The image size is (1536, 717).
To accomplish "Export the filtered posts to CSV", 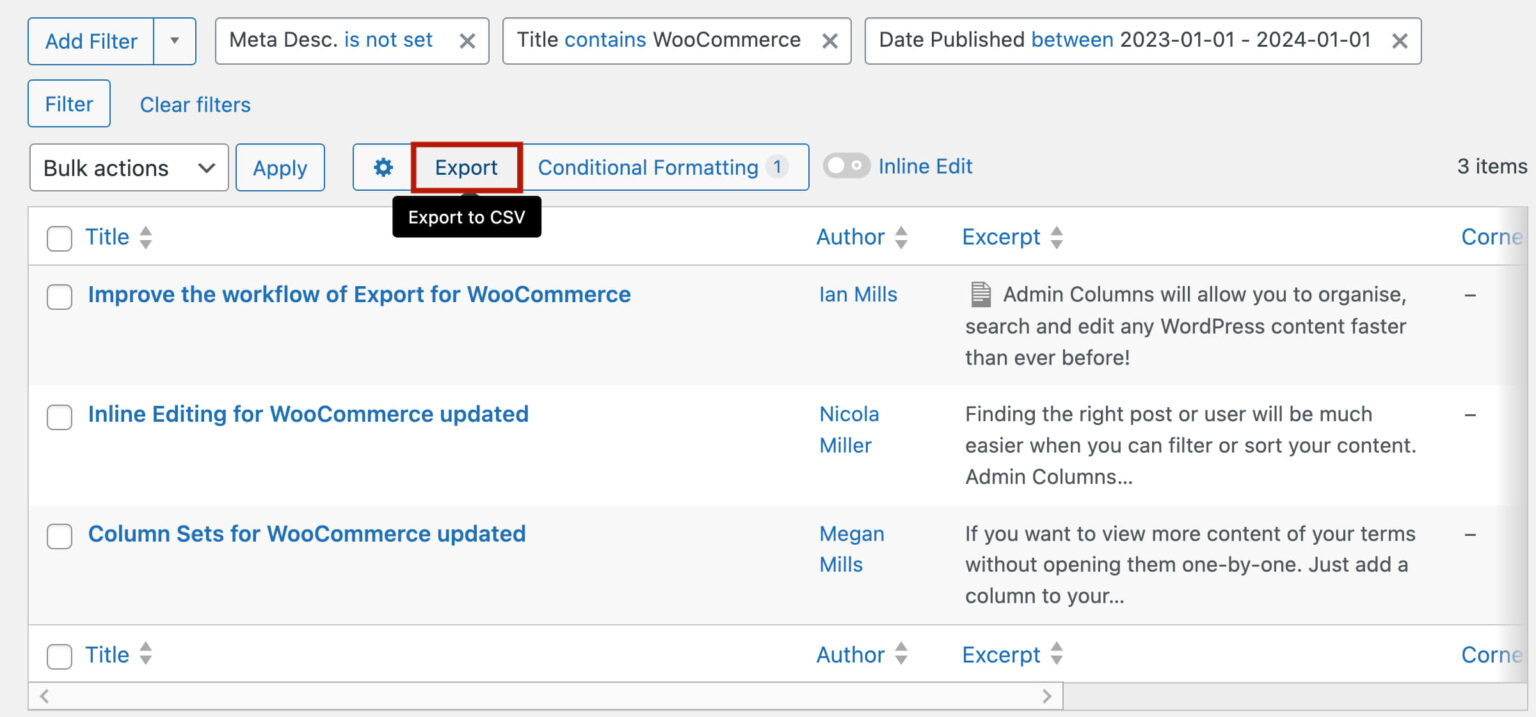I will [x=465, y=167].
